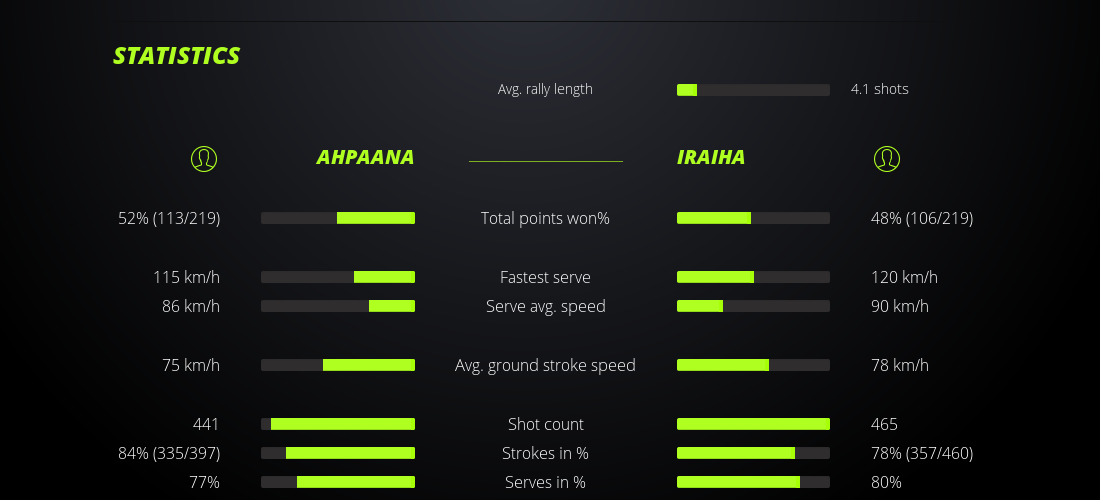Click the Avg. ground stroke speed label
Viewport: 1100px width, 500px height.
tap(545, 365)
